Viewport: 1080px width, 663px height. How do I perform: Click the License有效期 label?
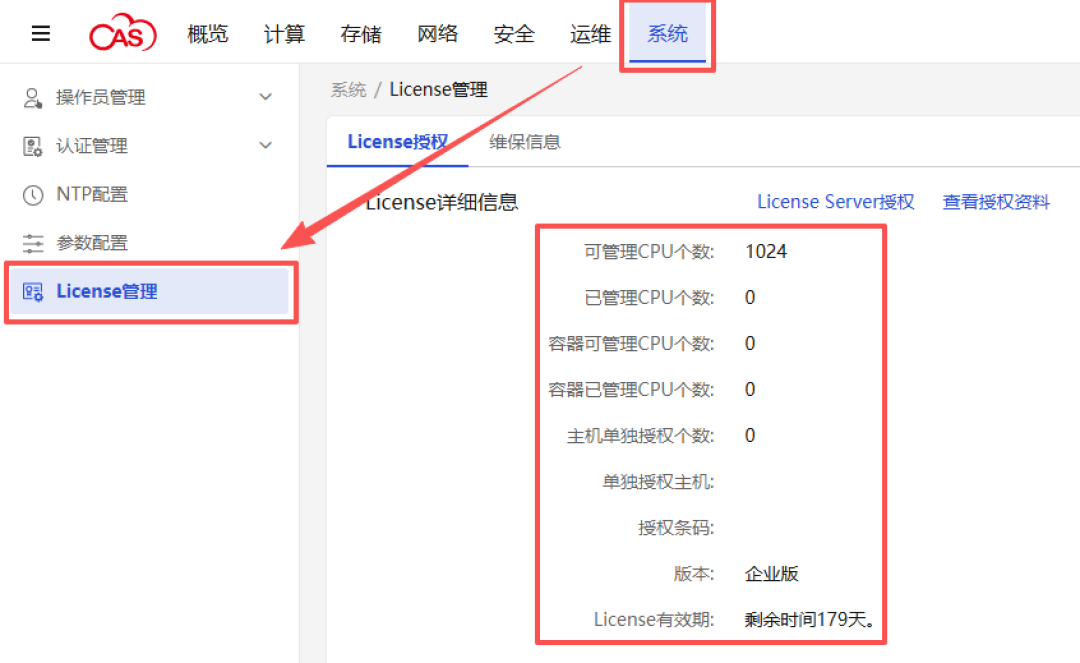(654, 620)
